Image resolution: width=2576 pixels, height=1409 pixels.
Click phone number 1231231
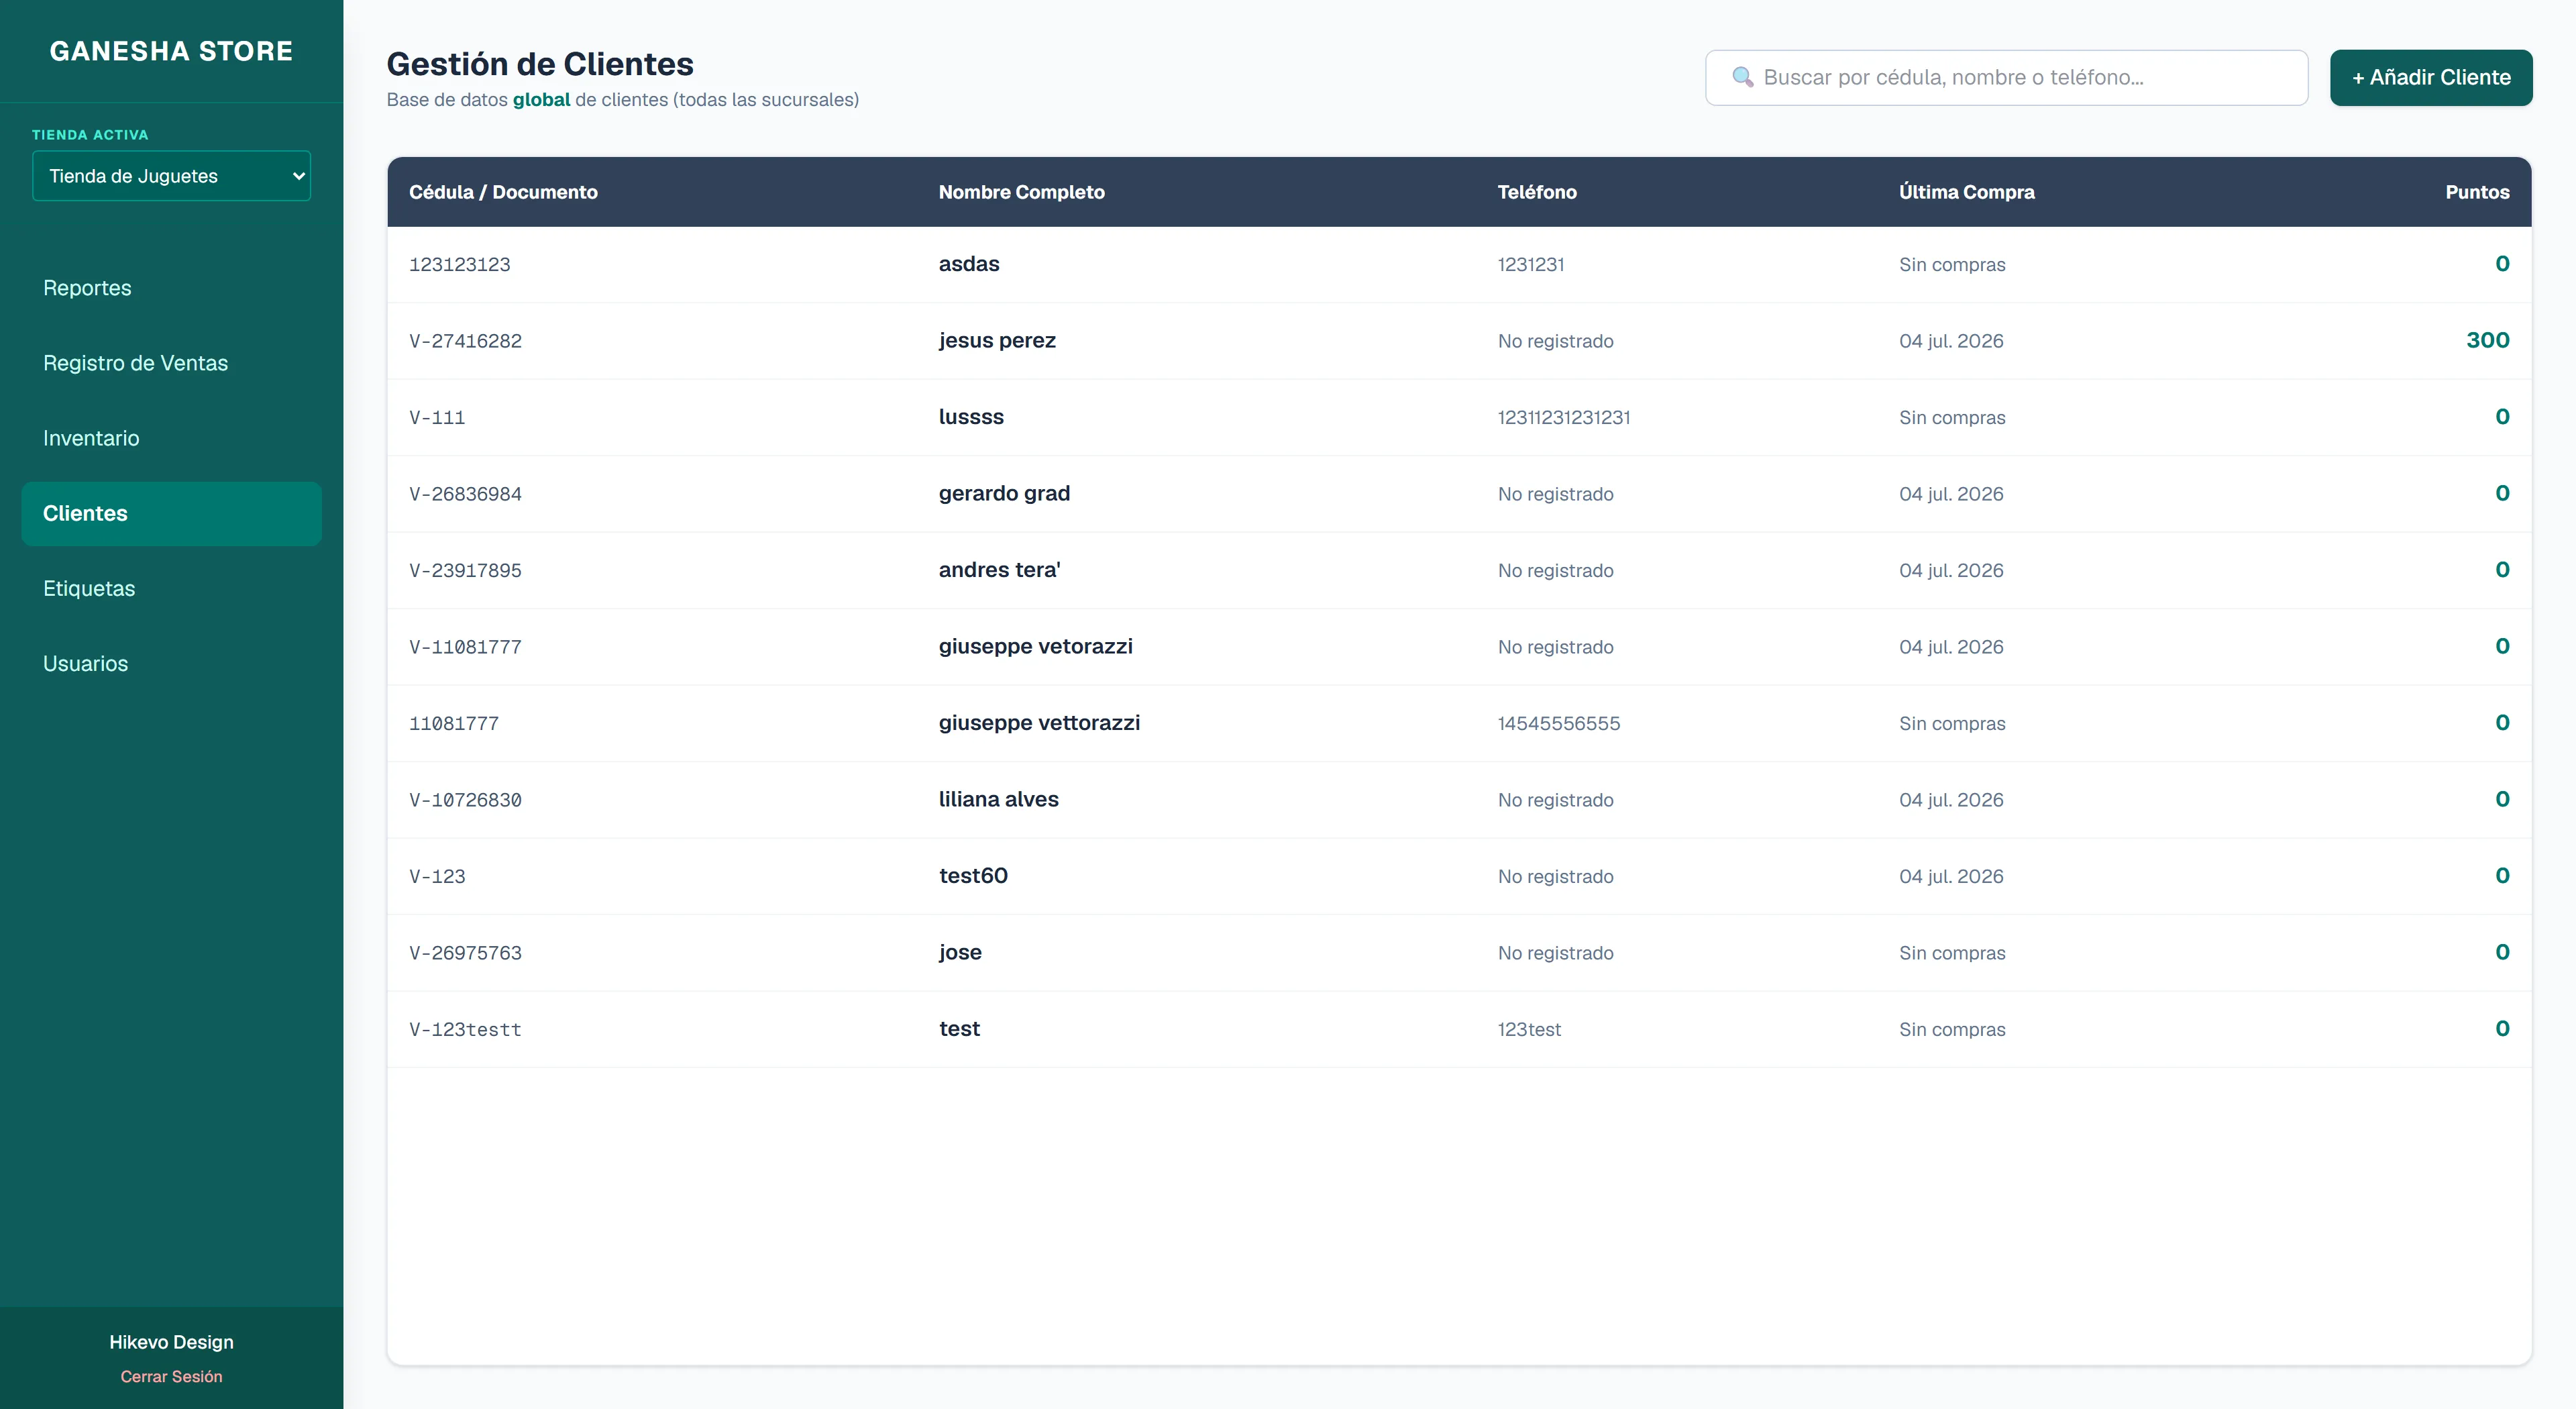(x=1530, y=265)
